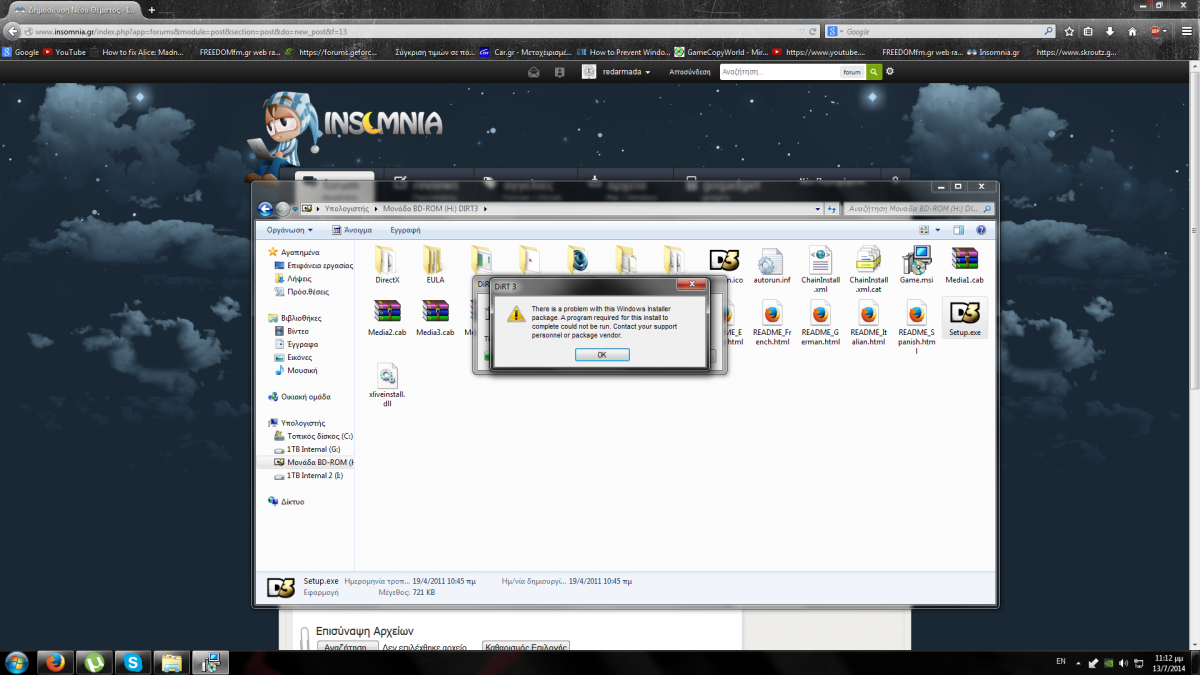1200x675 pixels.
Task: Click the Insomnia messages envelope icon
Action: 534,72
